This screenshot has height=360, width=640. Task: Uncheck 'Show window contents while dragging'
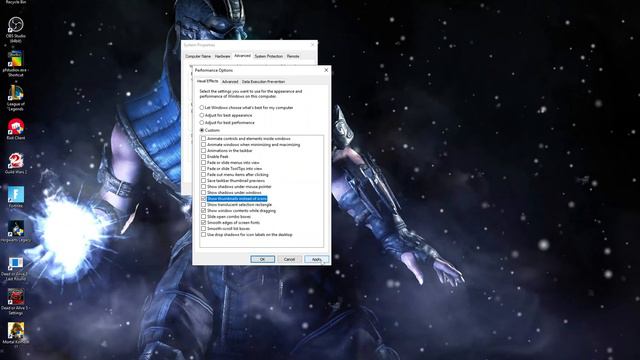click(x=203, y=211)
